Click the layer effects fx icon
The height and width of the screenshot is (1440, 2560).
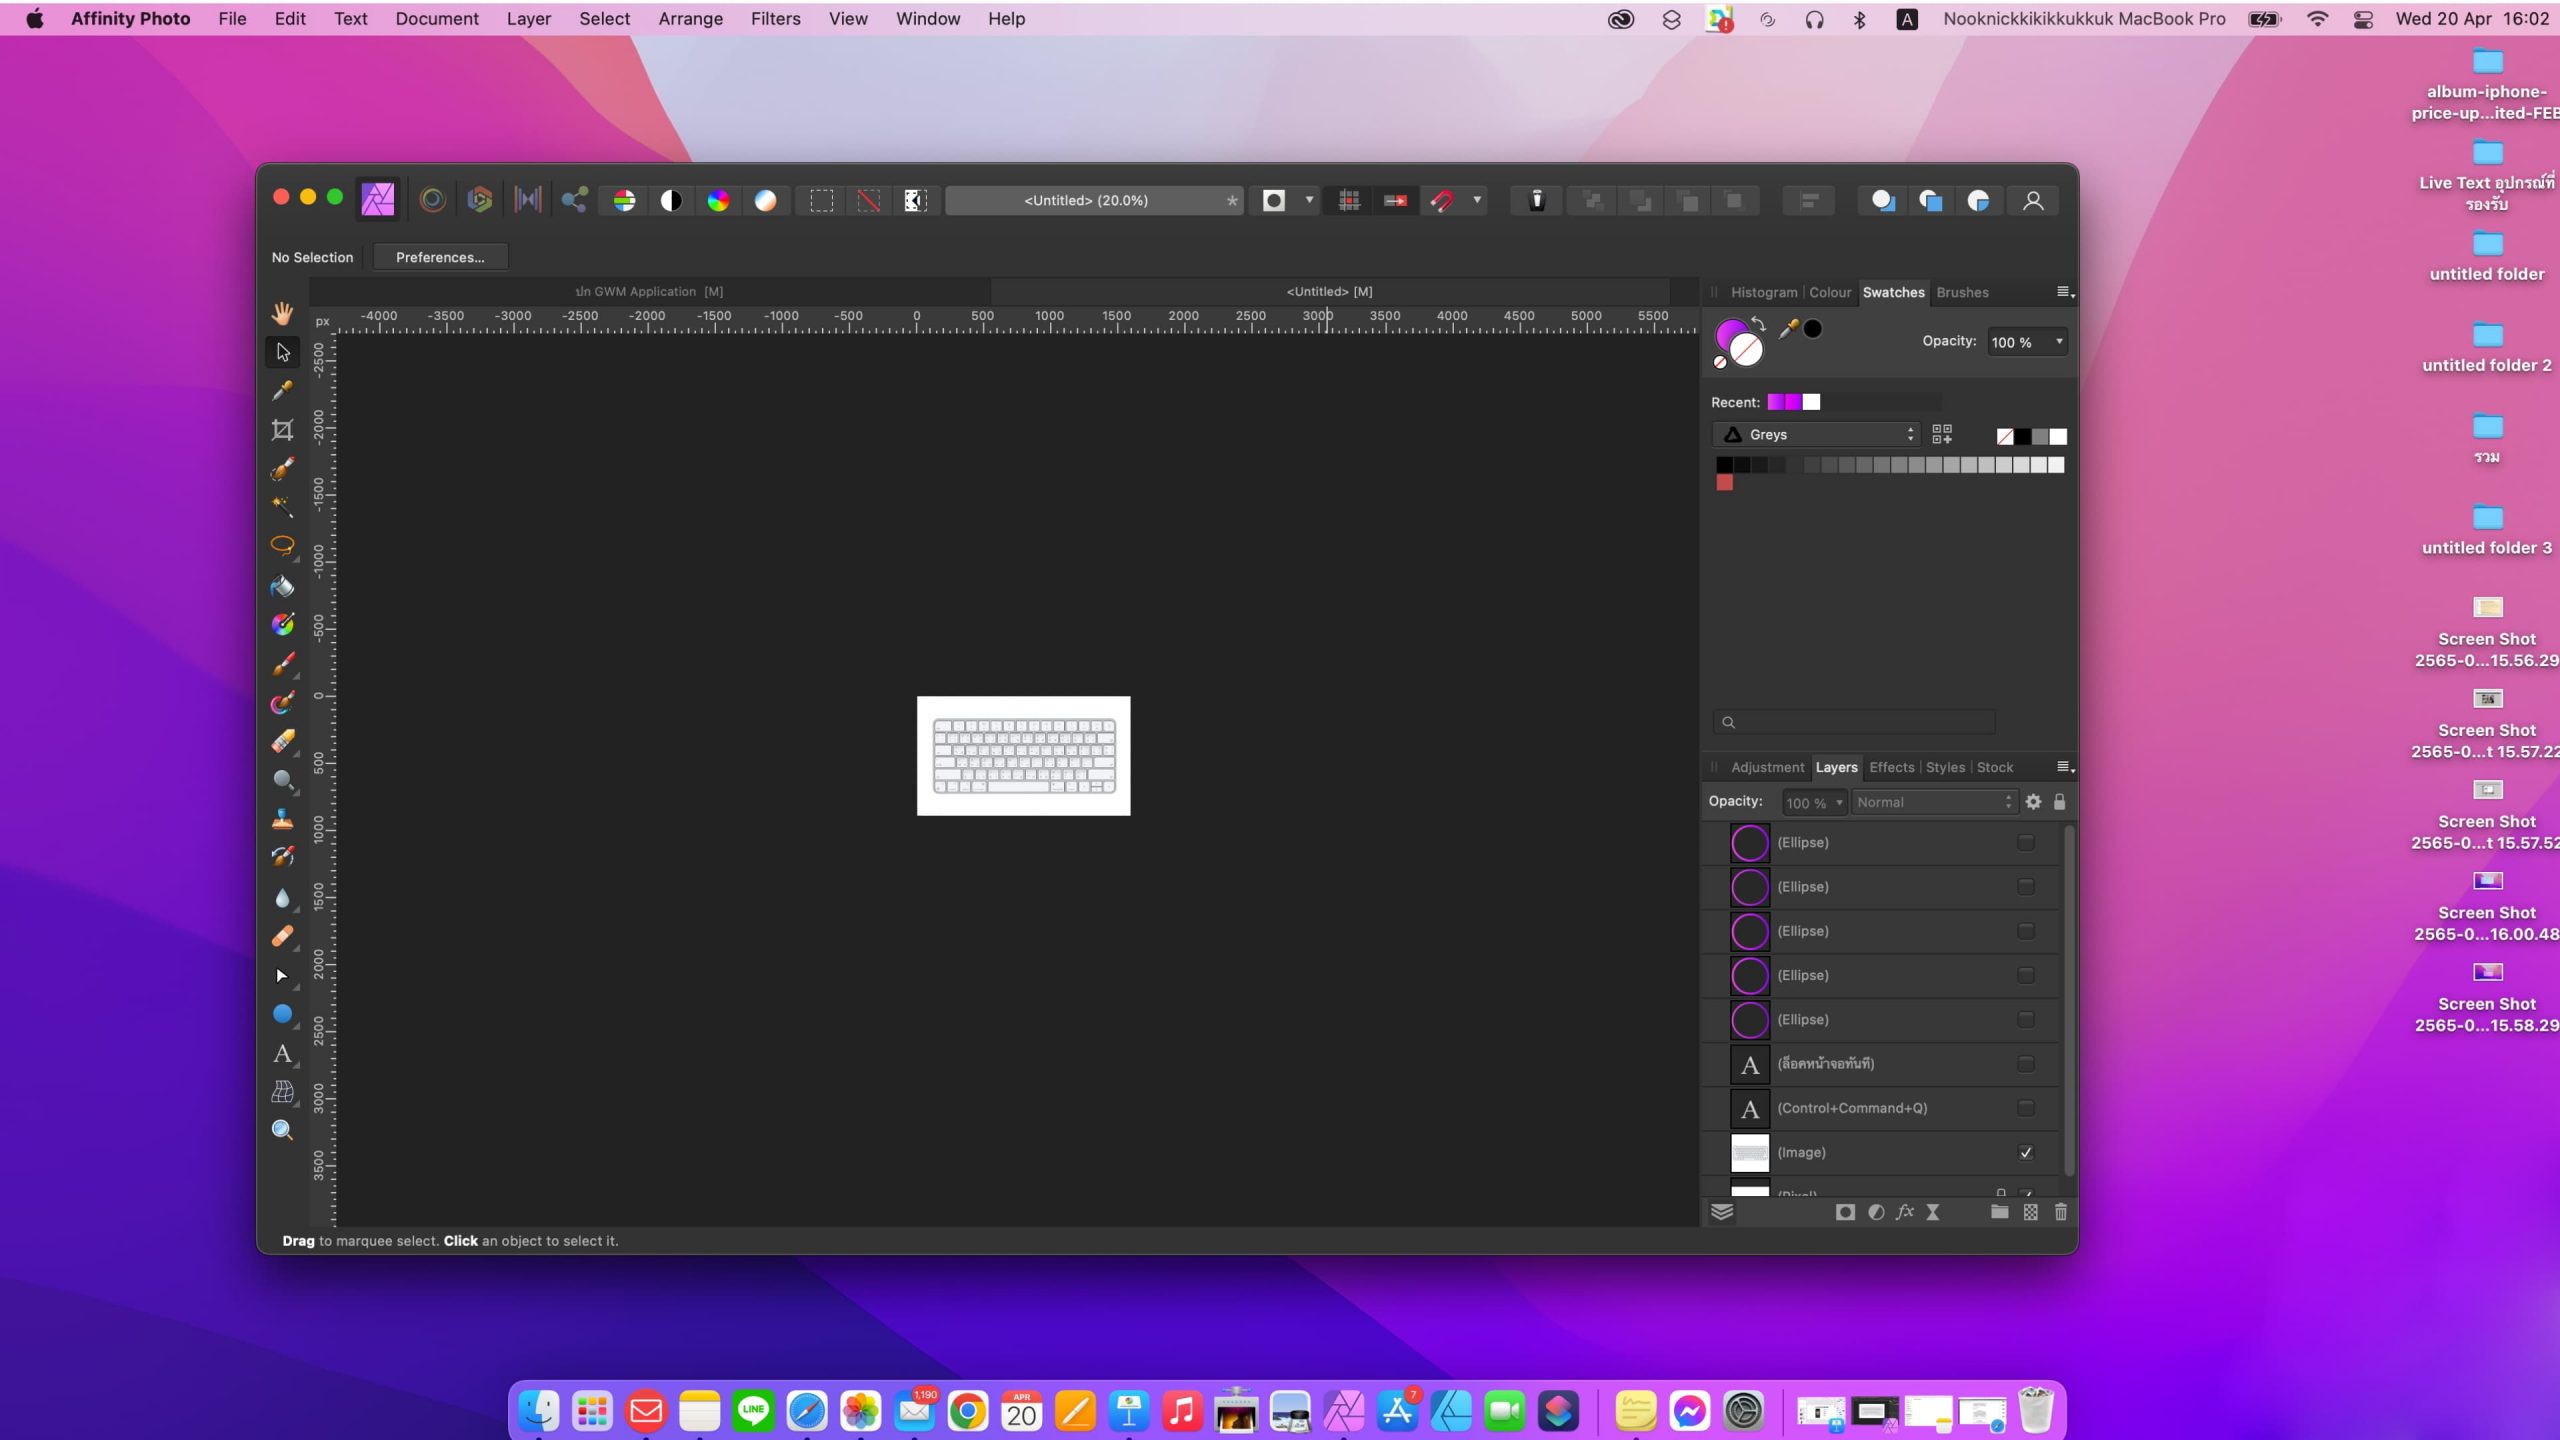pos(1904,1212)
